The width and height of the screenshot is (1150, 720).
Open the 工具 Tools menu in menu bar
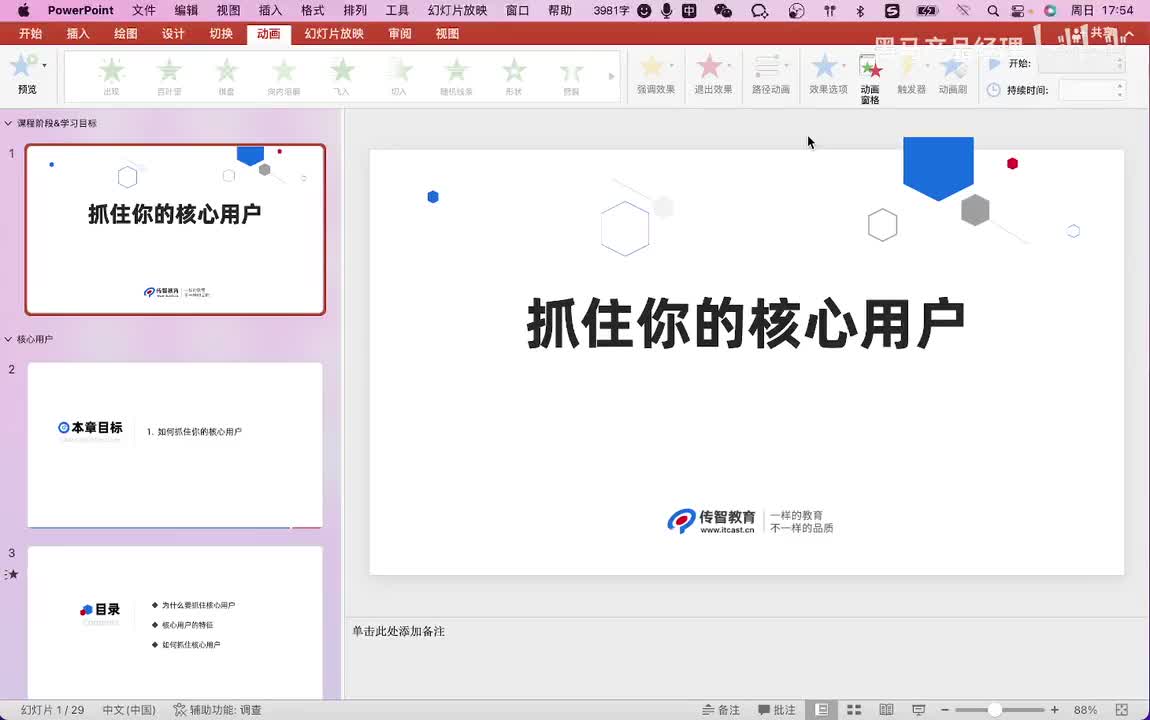coord(397,10)
